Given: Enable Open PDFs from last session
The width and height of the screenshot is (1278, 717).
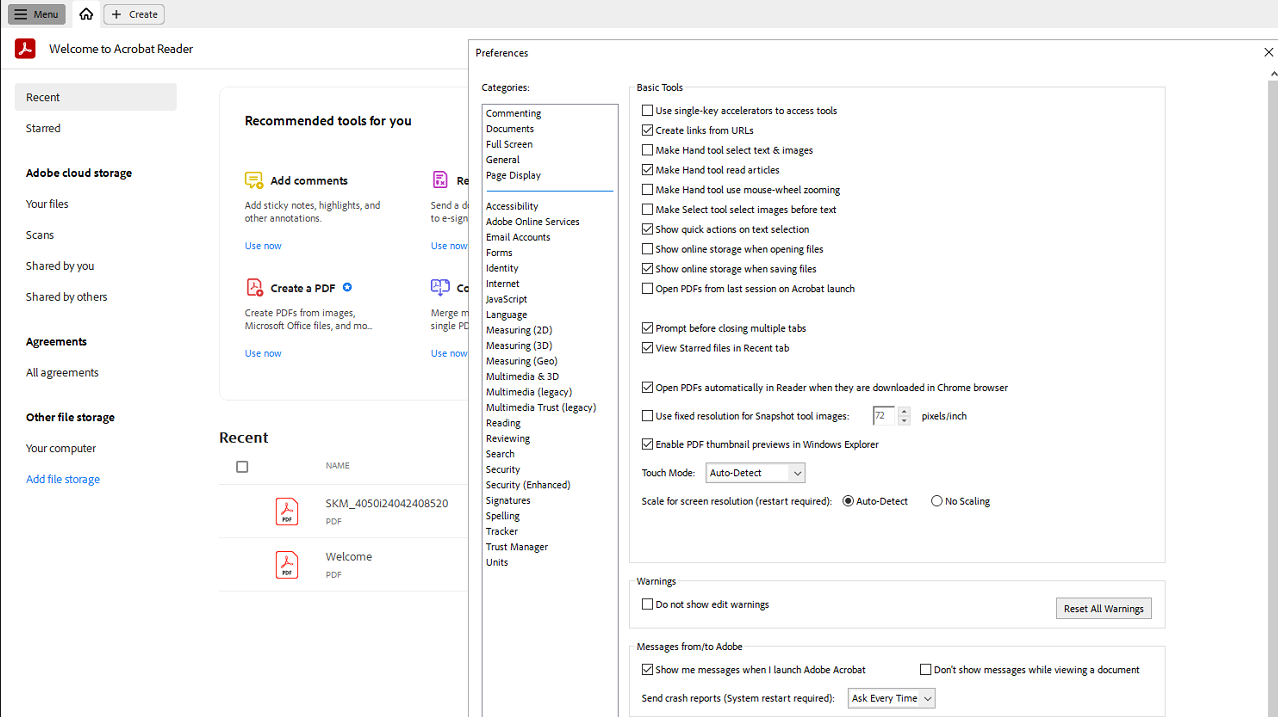Looking at the screenshot, I should tap(647, 289).
